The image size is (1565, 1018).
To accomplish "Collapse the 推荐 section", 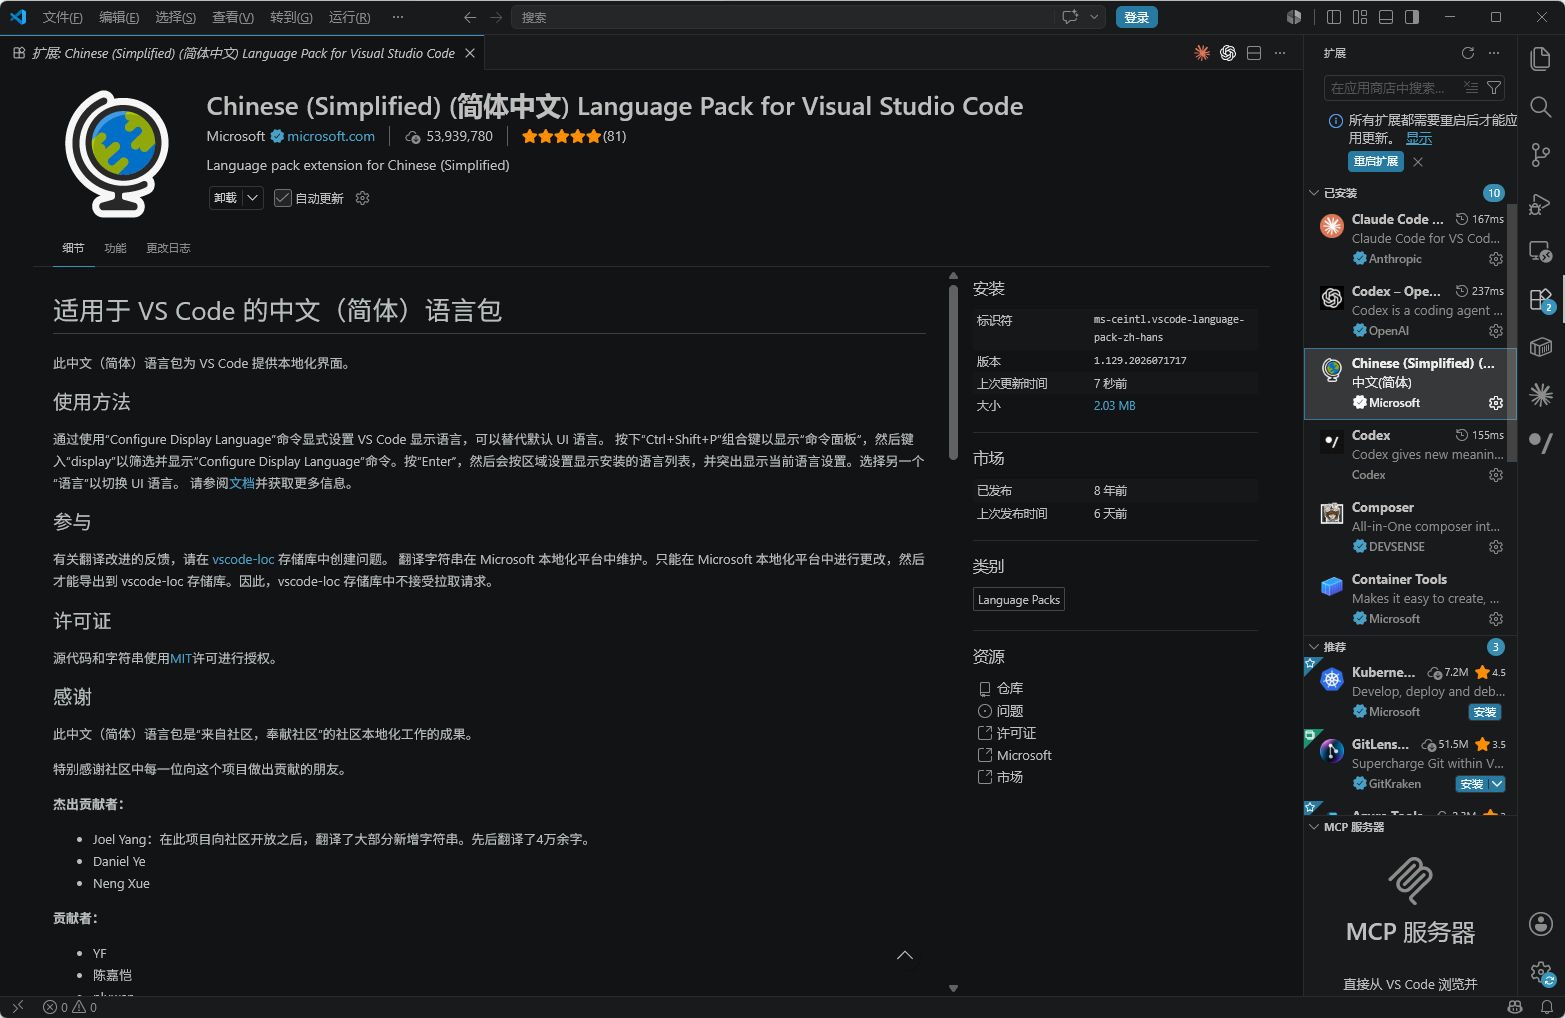I will pyautogui.click(x=1314, y=647).
